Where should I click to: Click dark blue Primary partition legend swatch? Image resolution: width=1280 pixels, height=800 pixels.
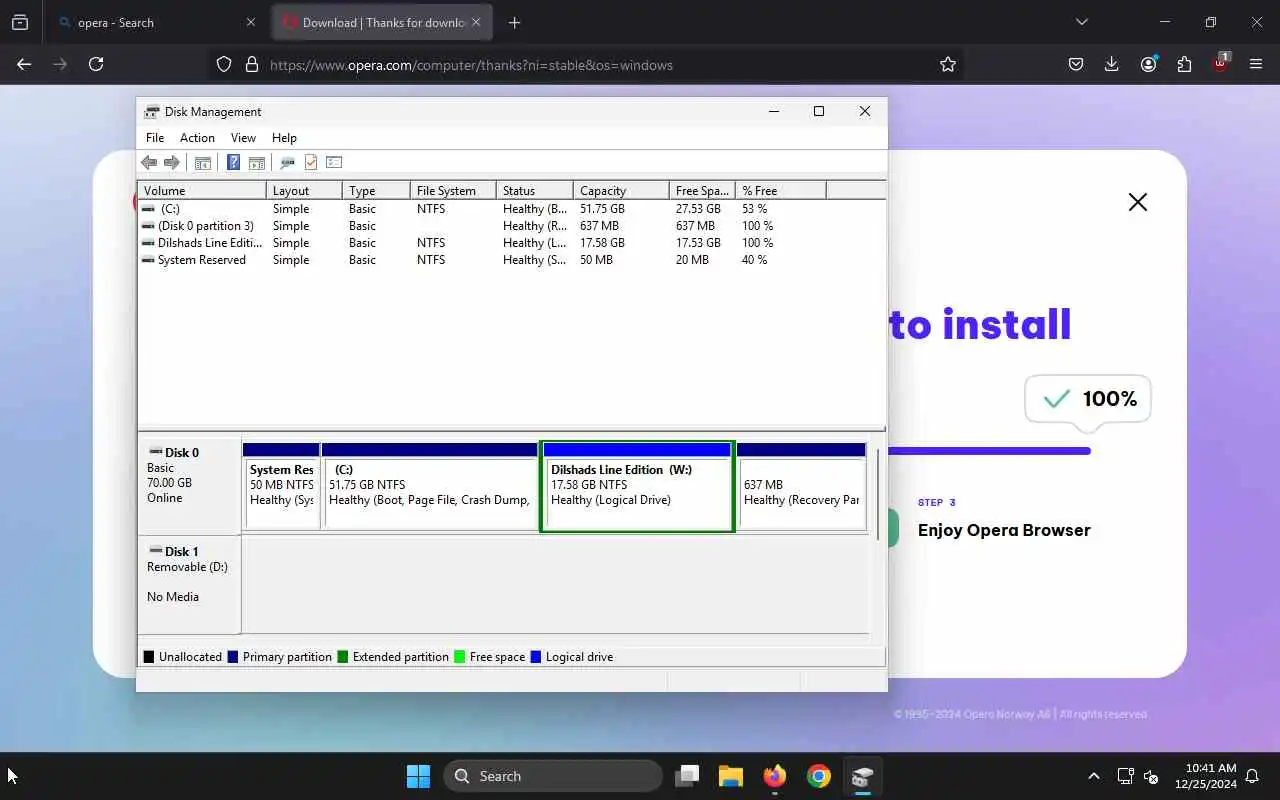pyautogui.click(x=233, y=657)
